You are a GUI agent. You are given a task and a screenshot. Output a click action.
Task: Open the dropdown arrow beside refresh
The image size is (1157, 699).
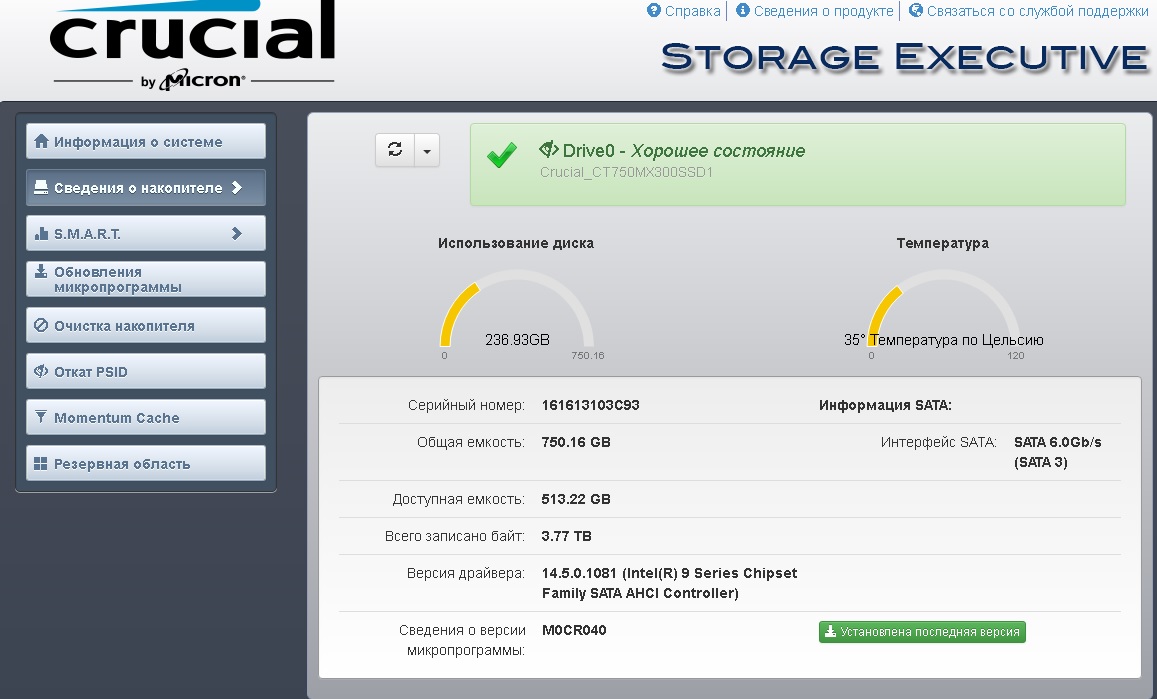427,151
